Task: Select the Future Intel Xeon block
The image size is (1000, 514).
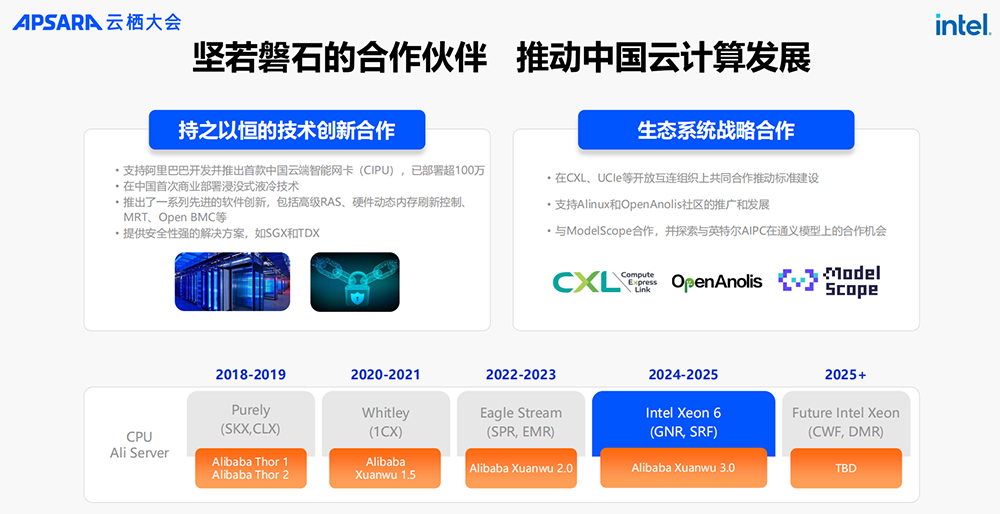Action: pos(846,419)
